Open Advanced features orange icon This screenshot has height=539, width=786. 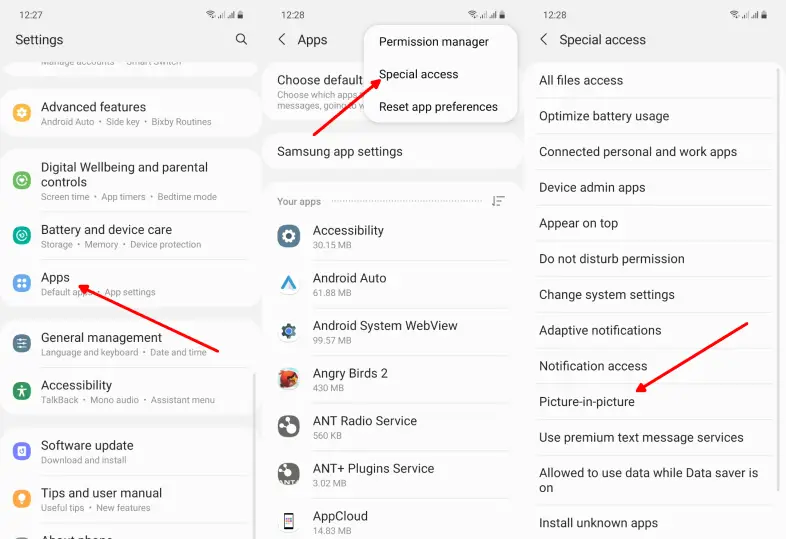22,113
